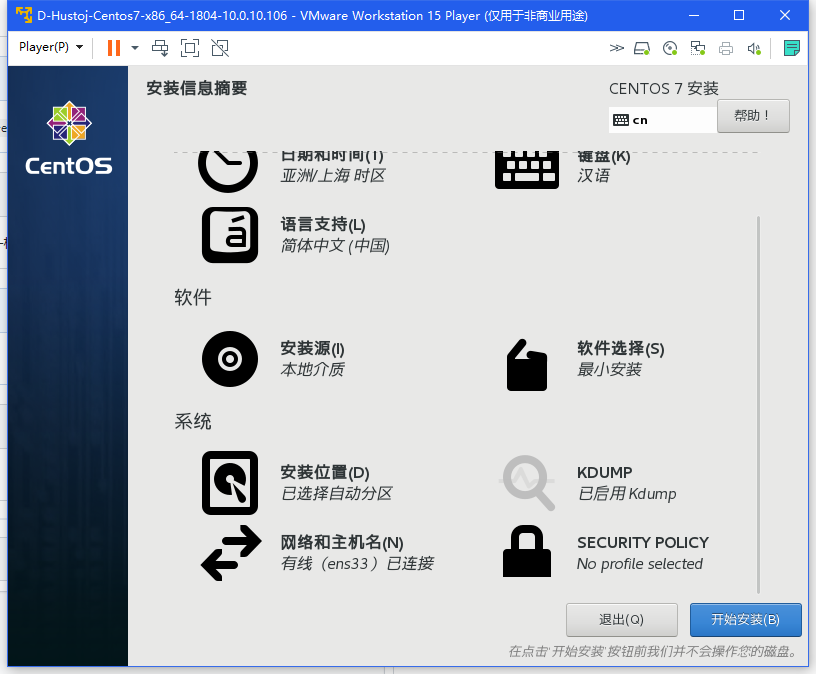This screenshot has width=816, height=674.
Task: Open 安装位置 installation destination disk icon
Action: click(230, 482)
